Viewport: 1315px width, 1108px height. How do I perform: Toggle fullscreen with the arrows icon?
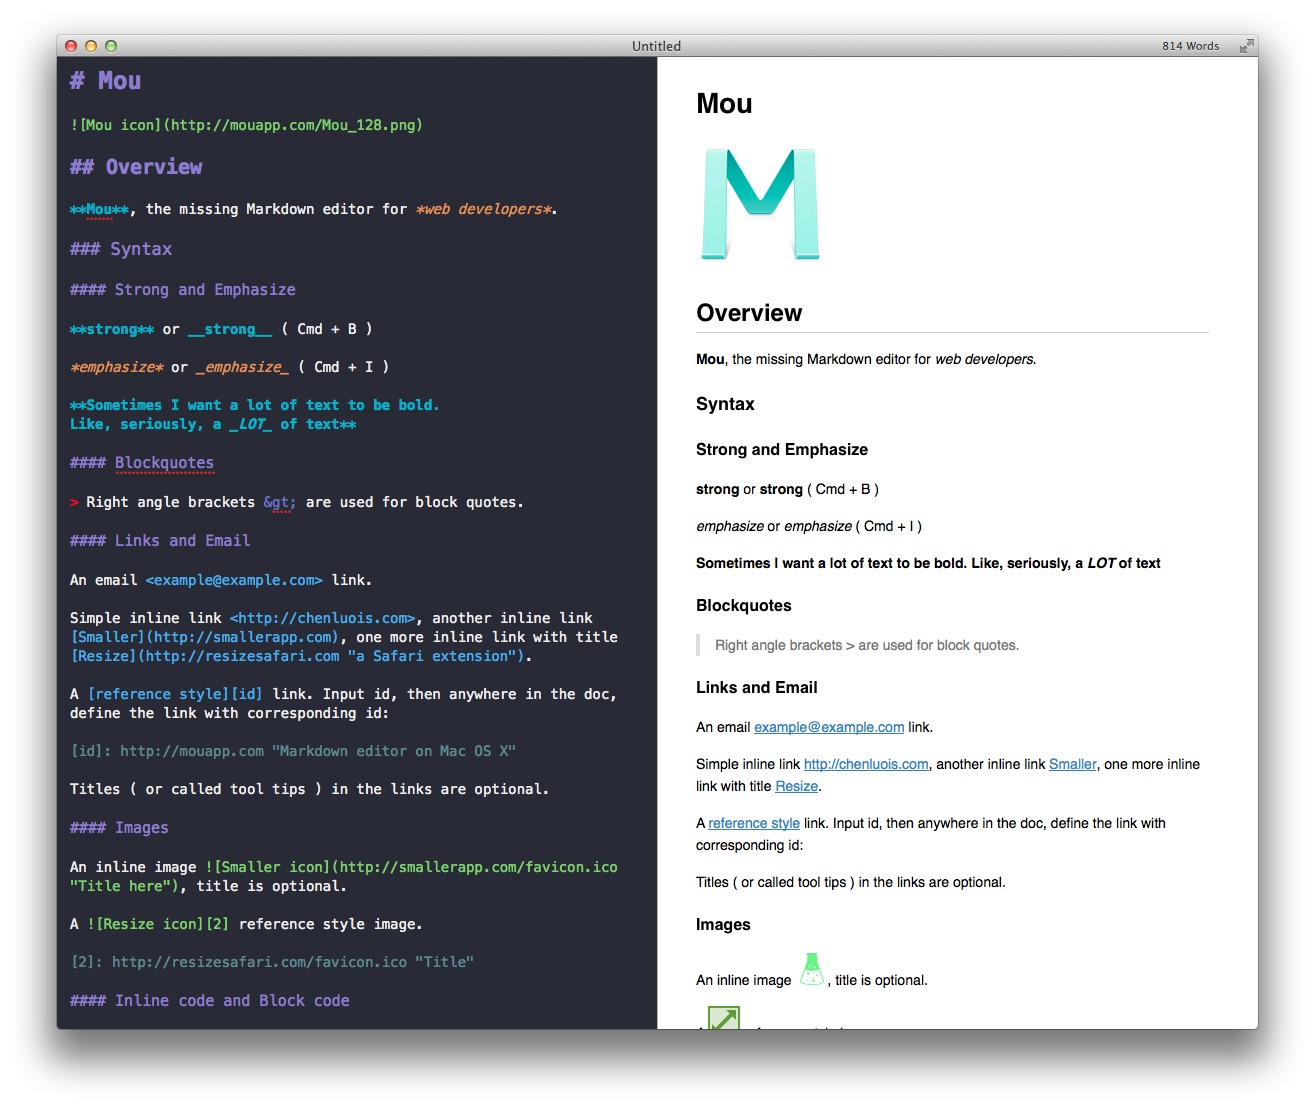point(1246,46)
